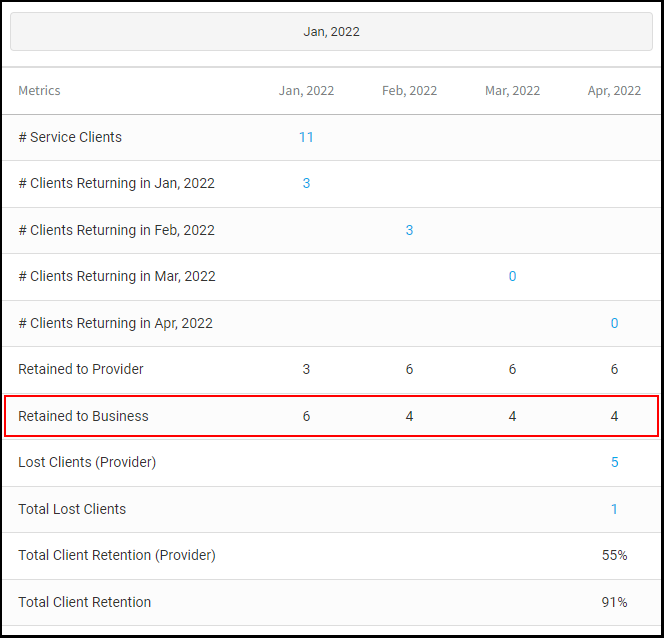Select the Retained to Provider row label
664x638 pixels.
[81, 369]
